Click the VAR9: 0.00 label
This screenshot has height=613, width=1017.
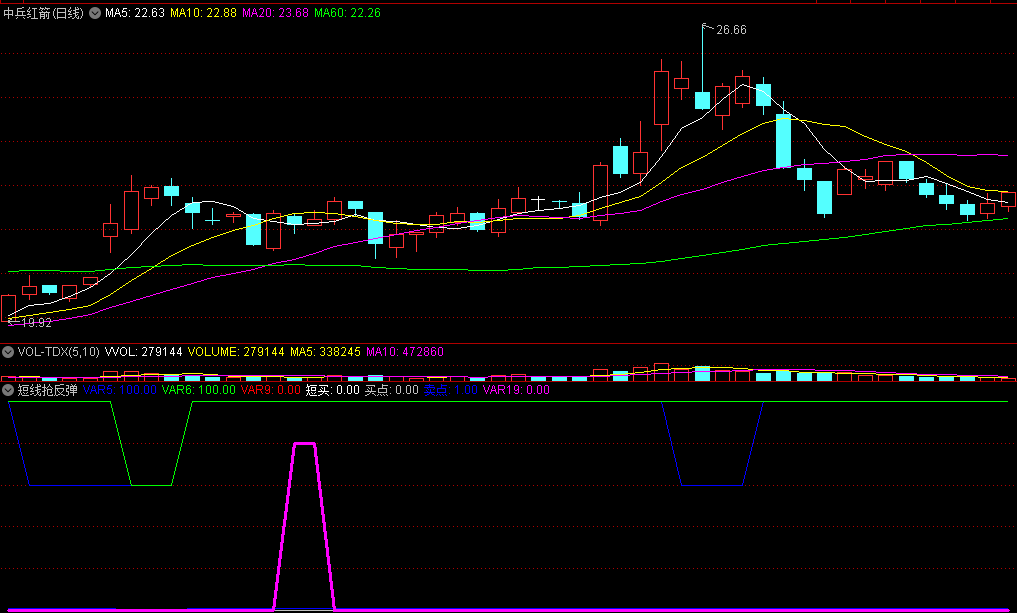(270, 390)
